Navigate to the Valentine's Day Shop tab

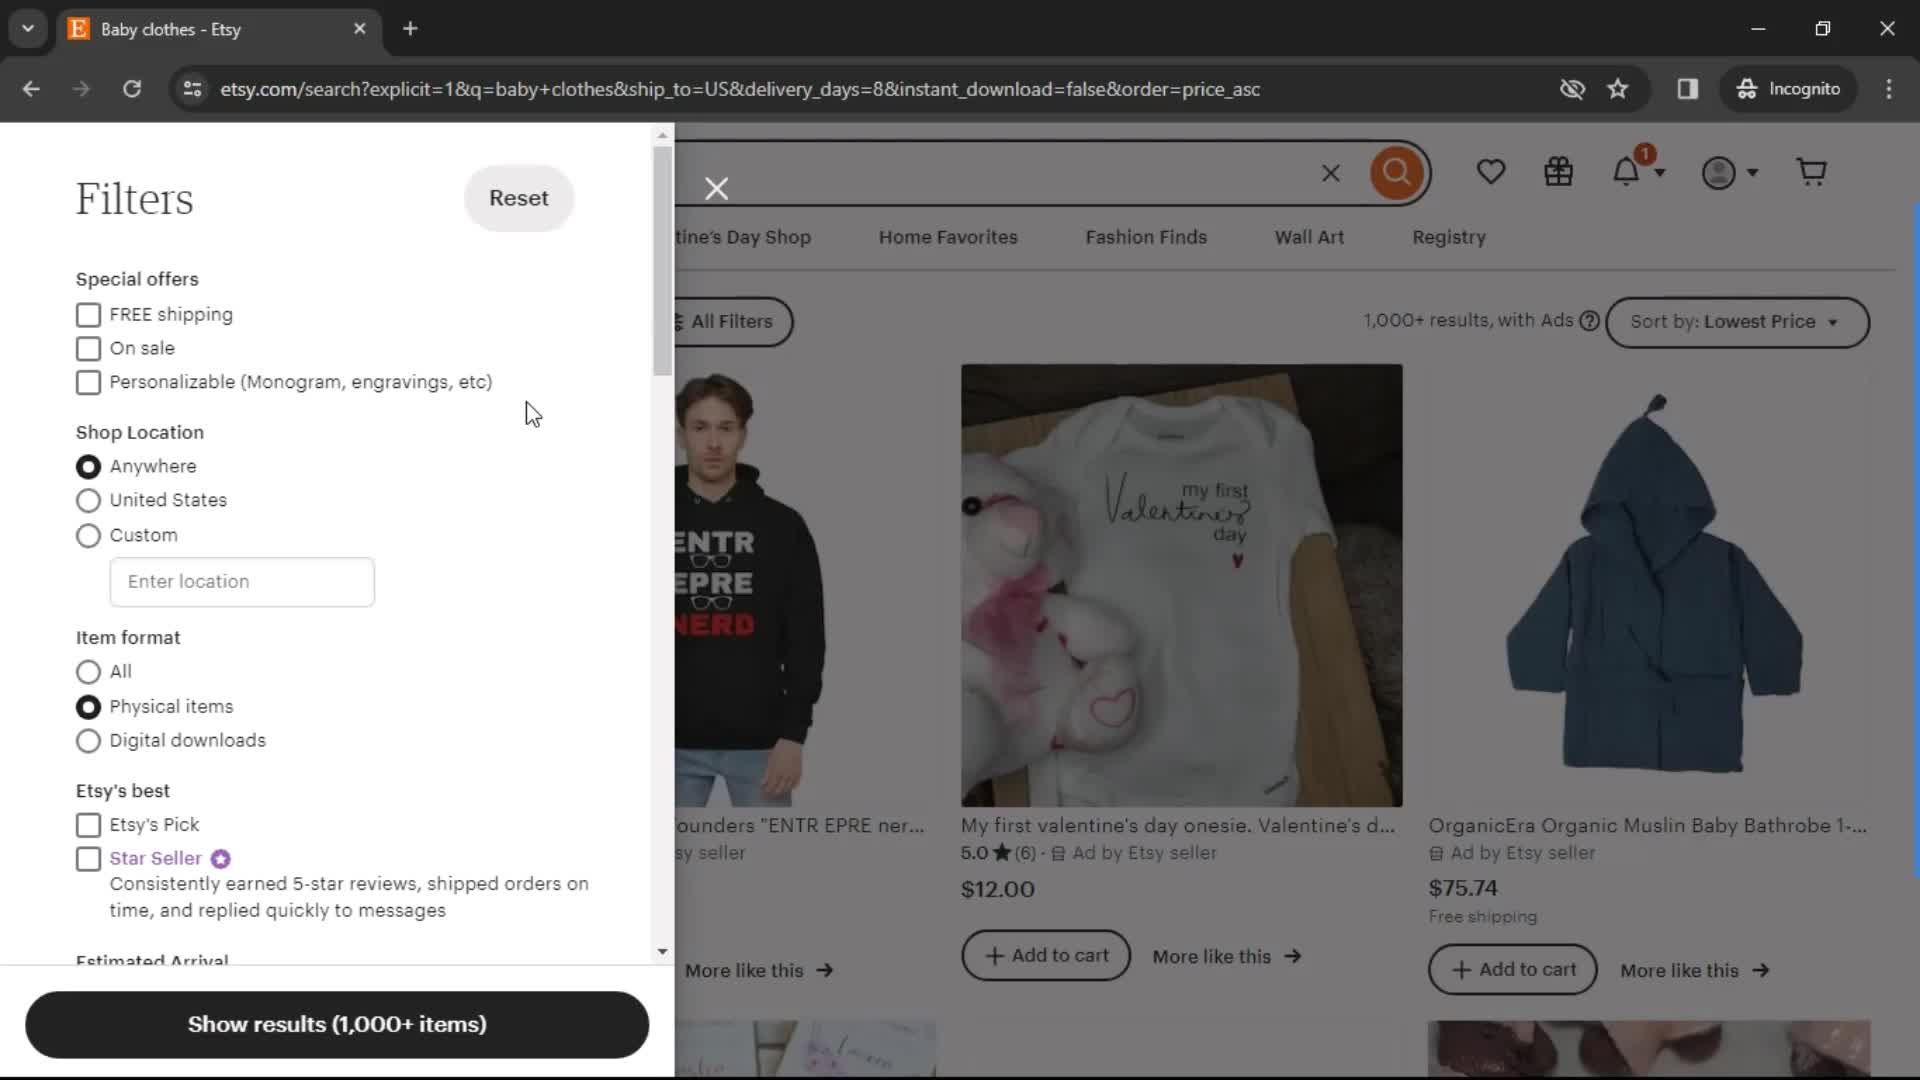[744, 236]
